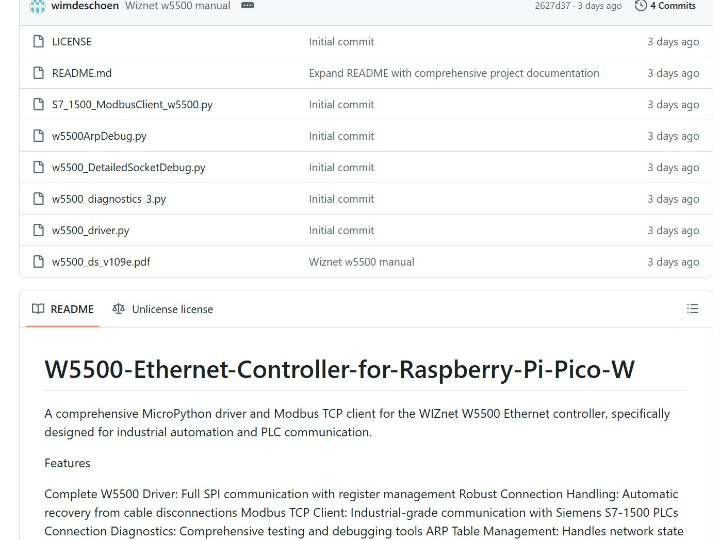Viewport: 720px width, 540px height.
Task: Open the README.md file
Action: [x=82, y=73]
